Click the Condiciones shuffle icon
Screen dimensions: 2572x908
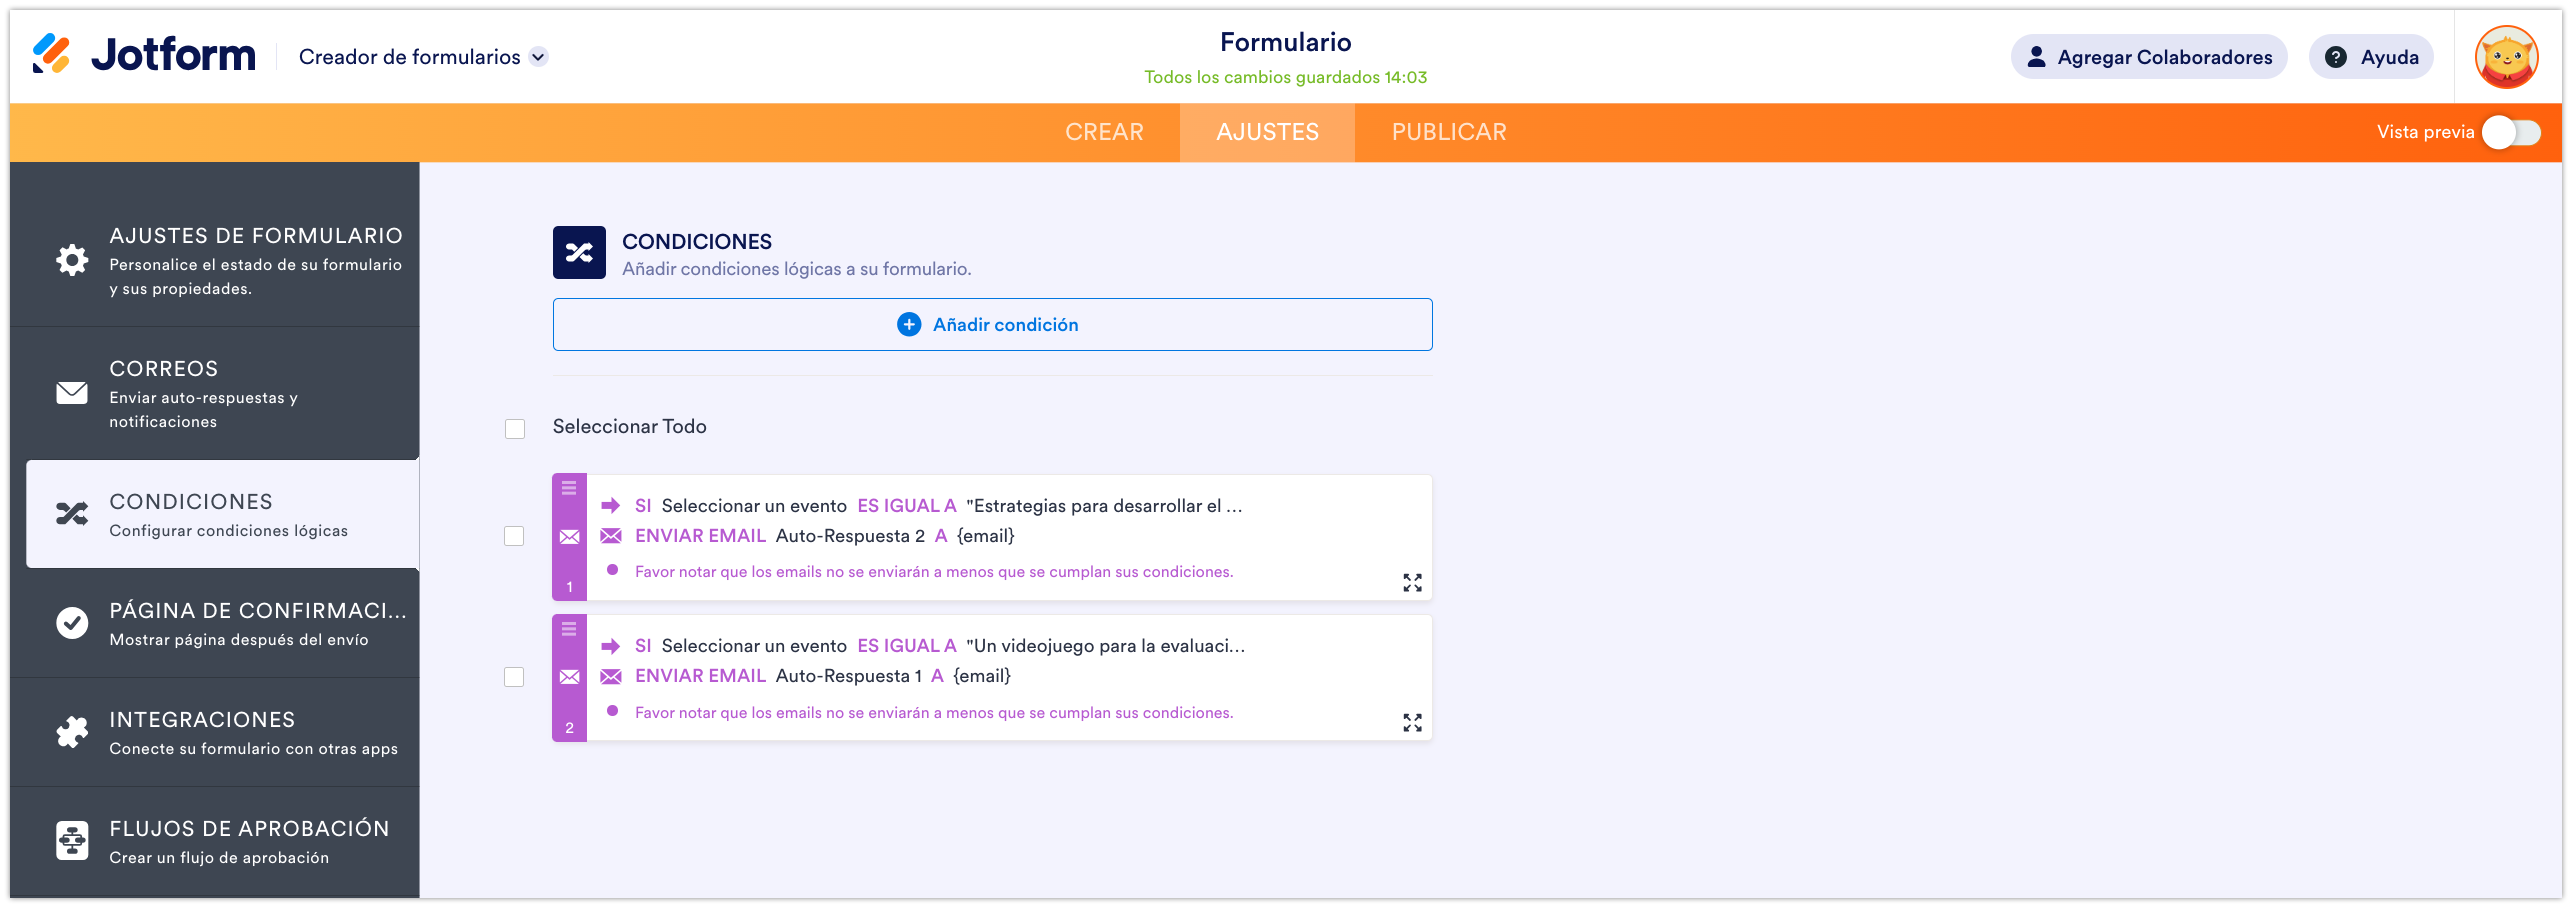71,513
